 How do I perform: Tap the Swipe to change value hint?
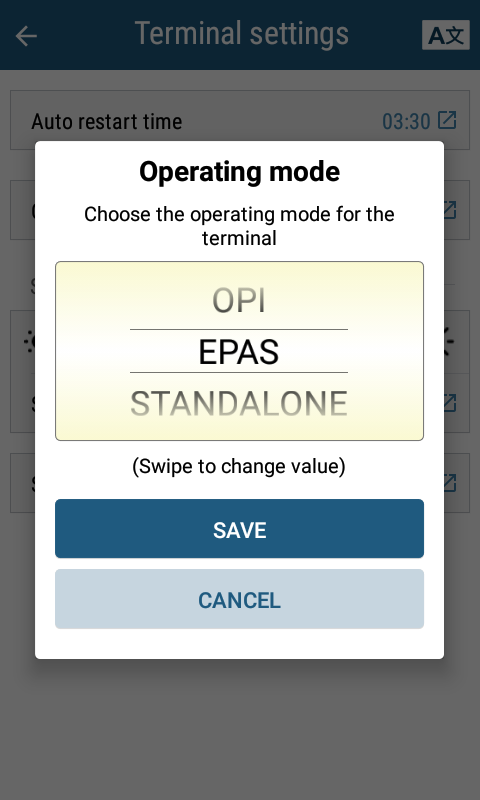point(239,466)
